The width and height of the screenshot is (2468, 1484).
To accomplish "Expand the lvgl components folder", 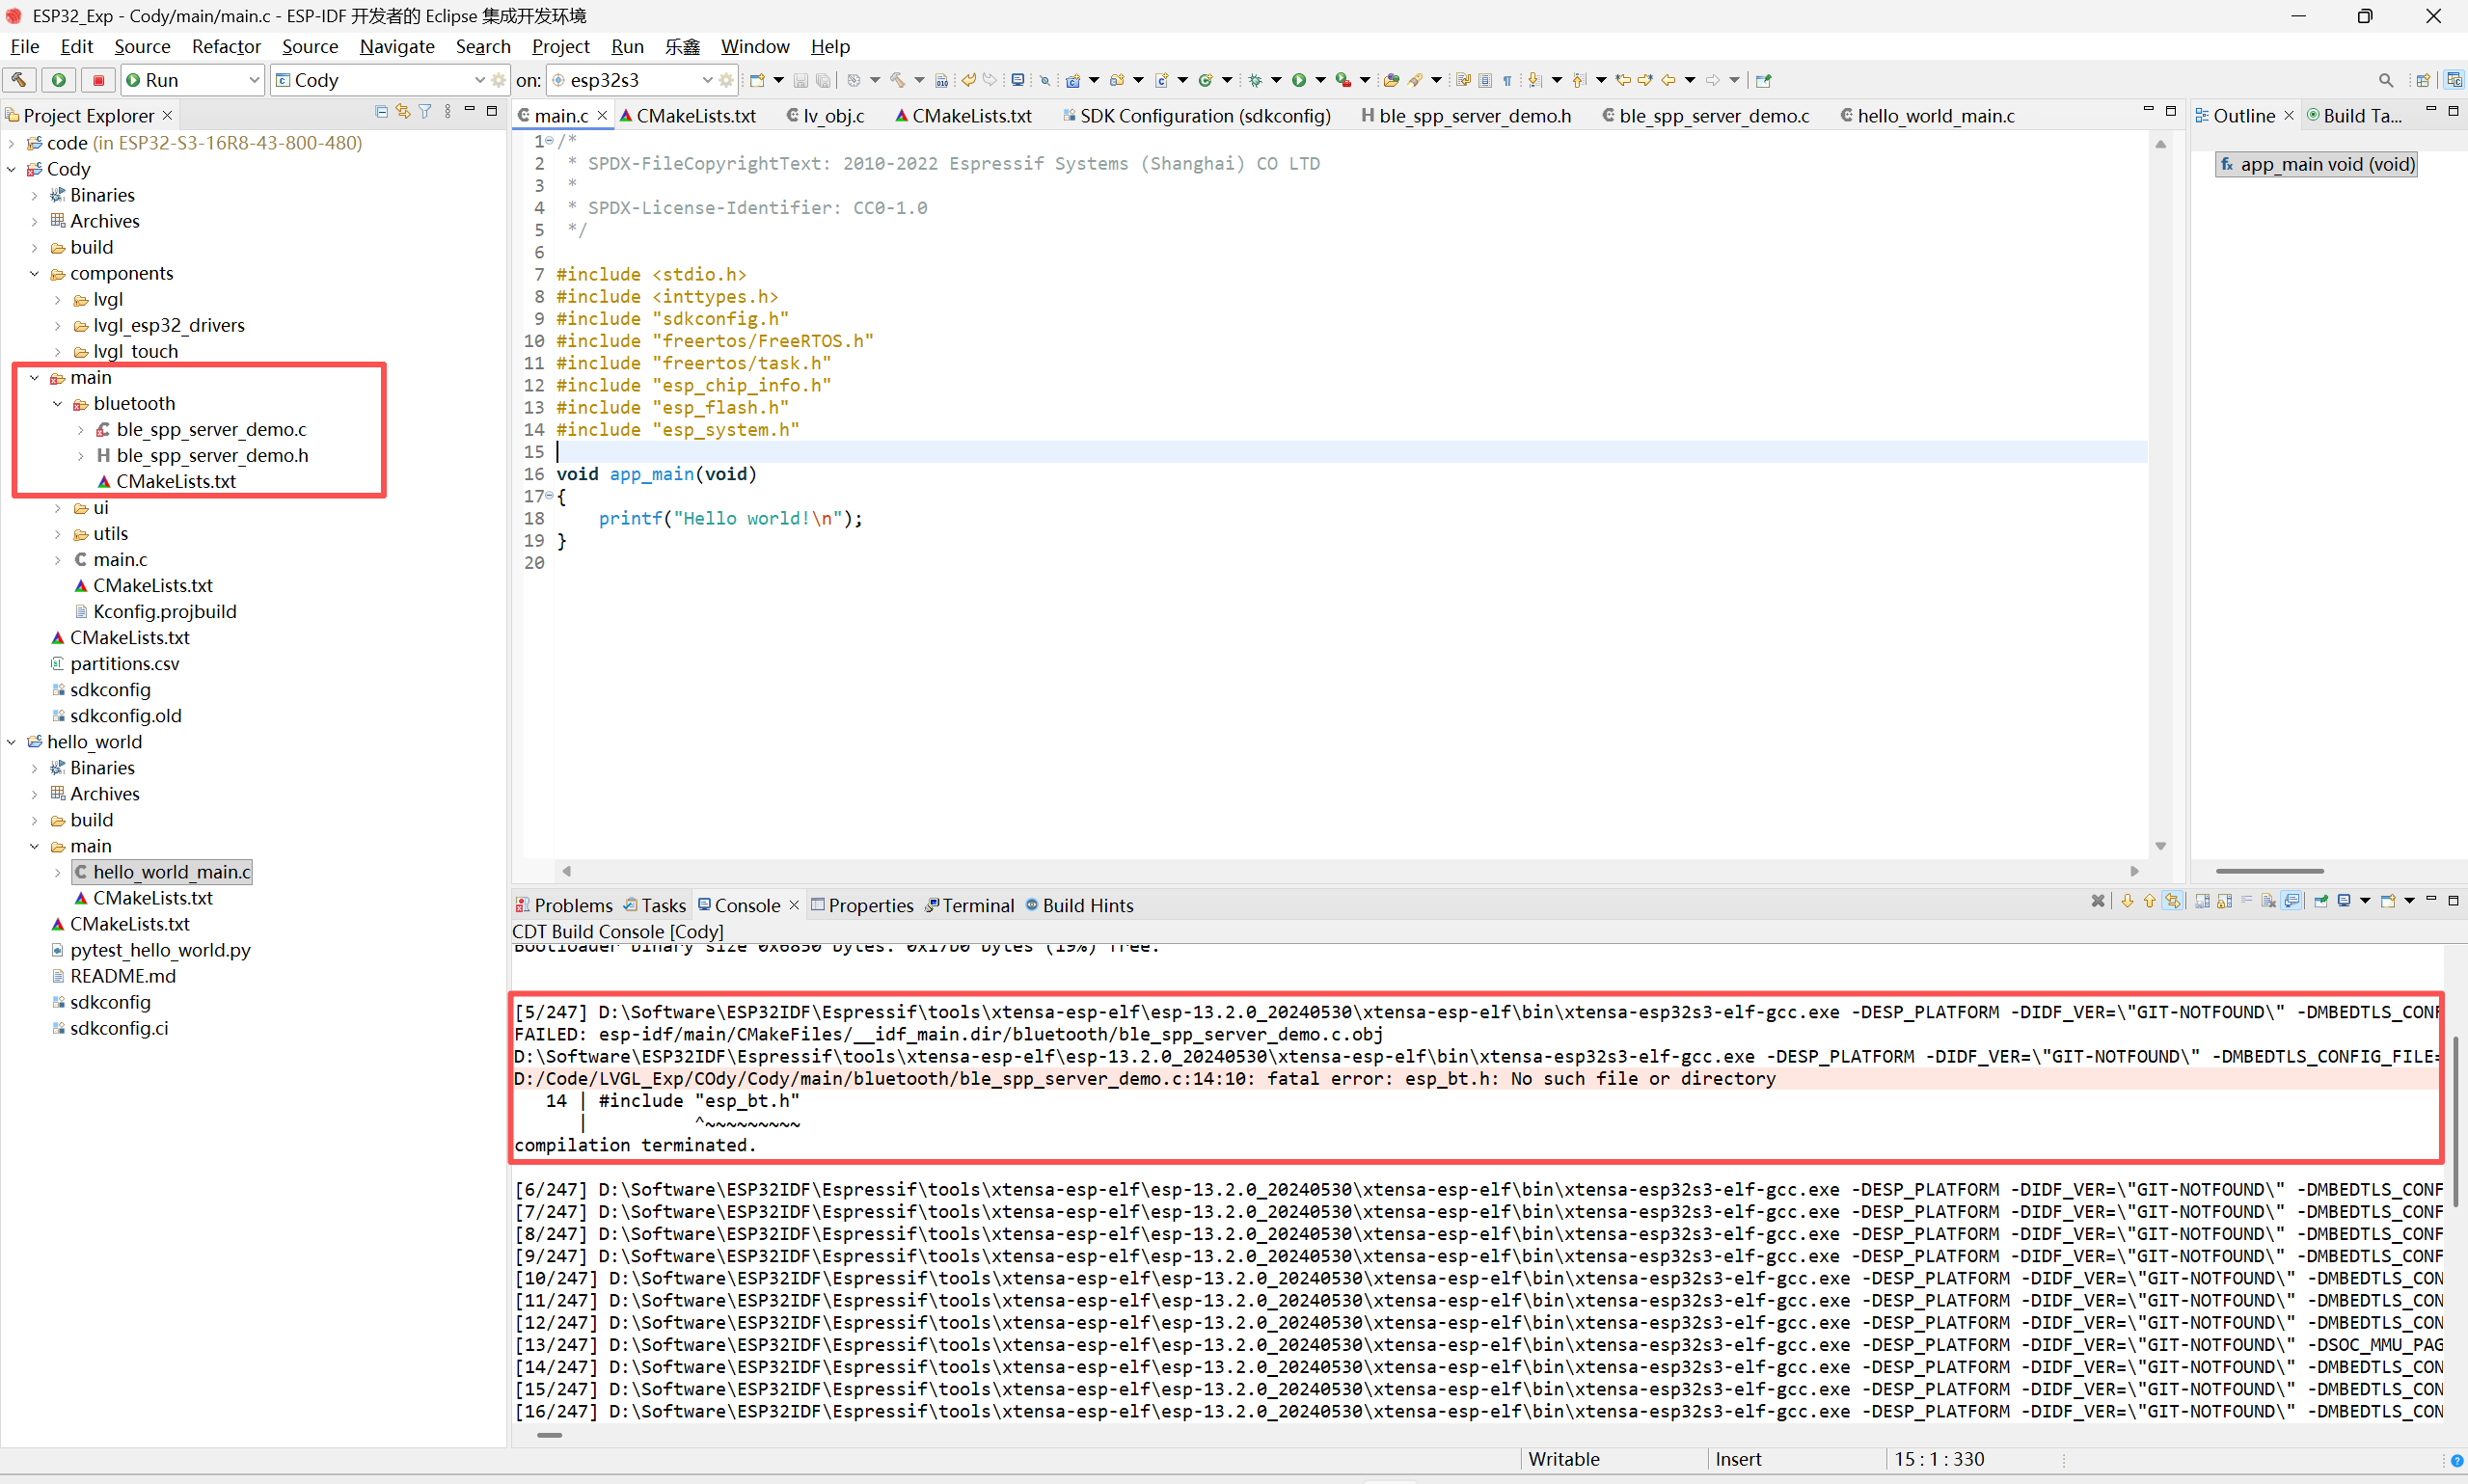I will 57,299.
